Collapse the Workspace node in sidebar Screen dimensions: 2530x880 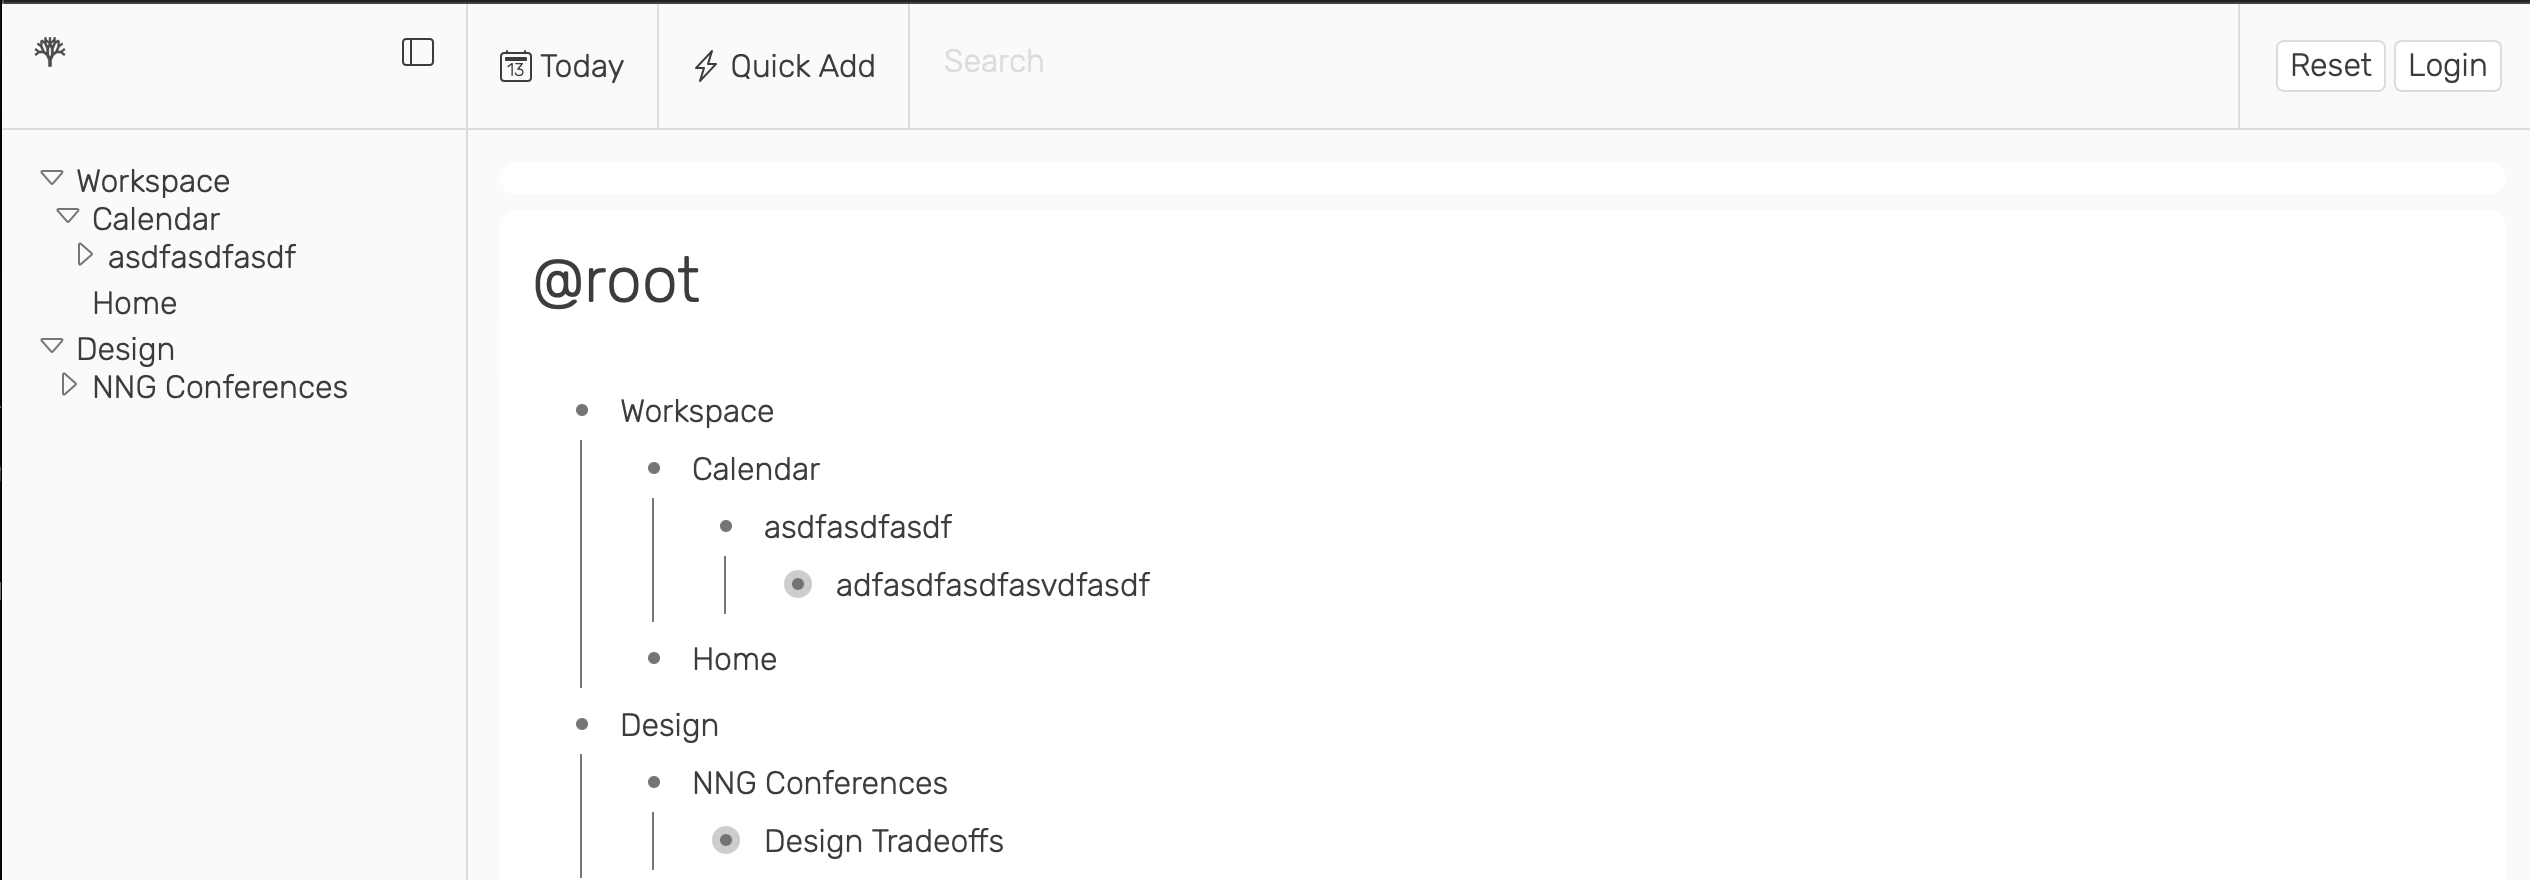52,178
